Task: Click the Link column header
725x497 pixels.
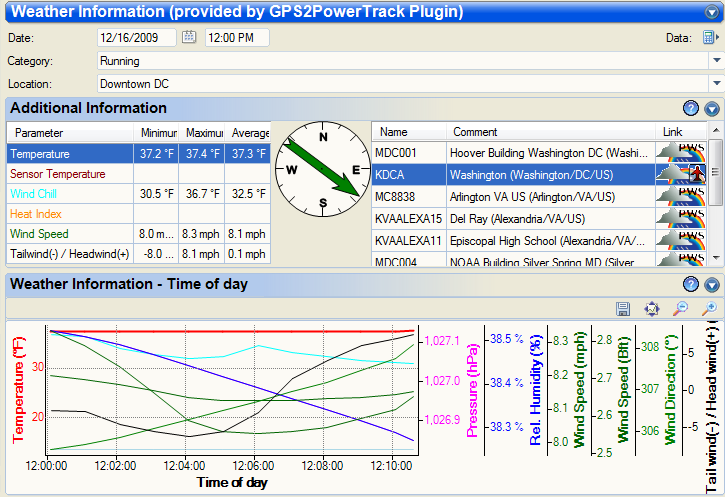Action: (681, 132)
